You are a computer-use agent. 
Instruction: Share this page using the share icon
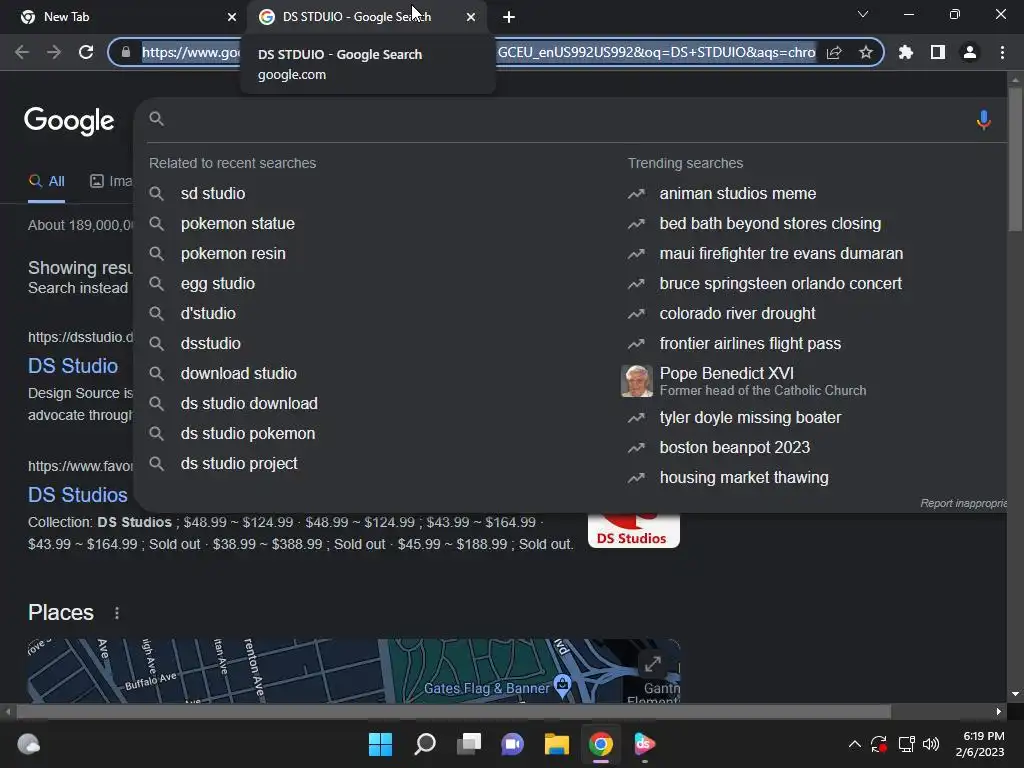tap(834, 52)
